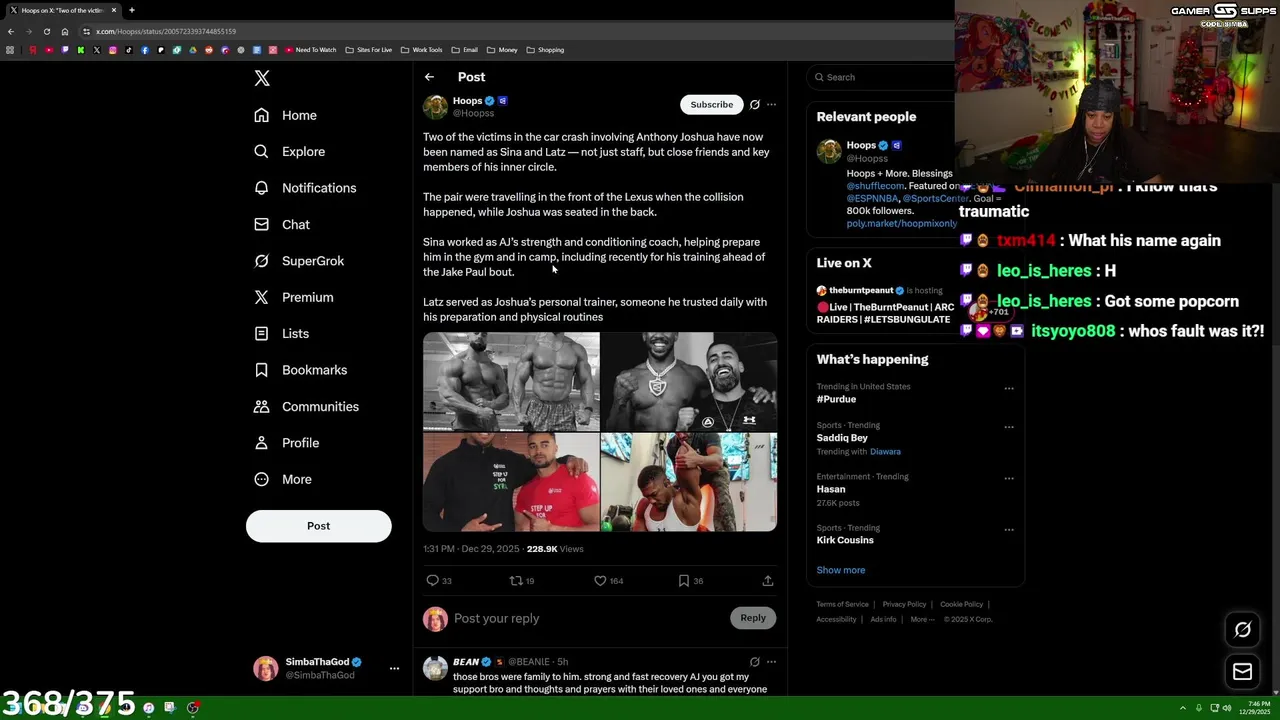
Task: Click the Diawara trending link
Action: tap(885, 452)
